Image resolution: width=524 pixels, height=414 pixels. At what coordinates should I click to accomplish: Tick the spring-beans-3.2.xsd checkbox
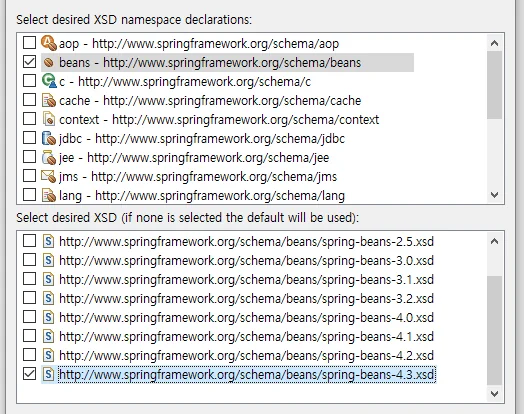click(x=29, y=298)
